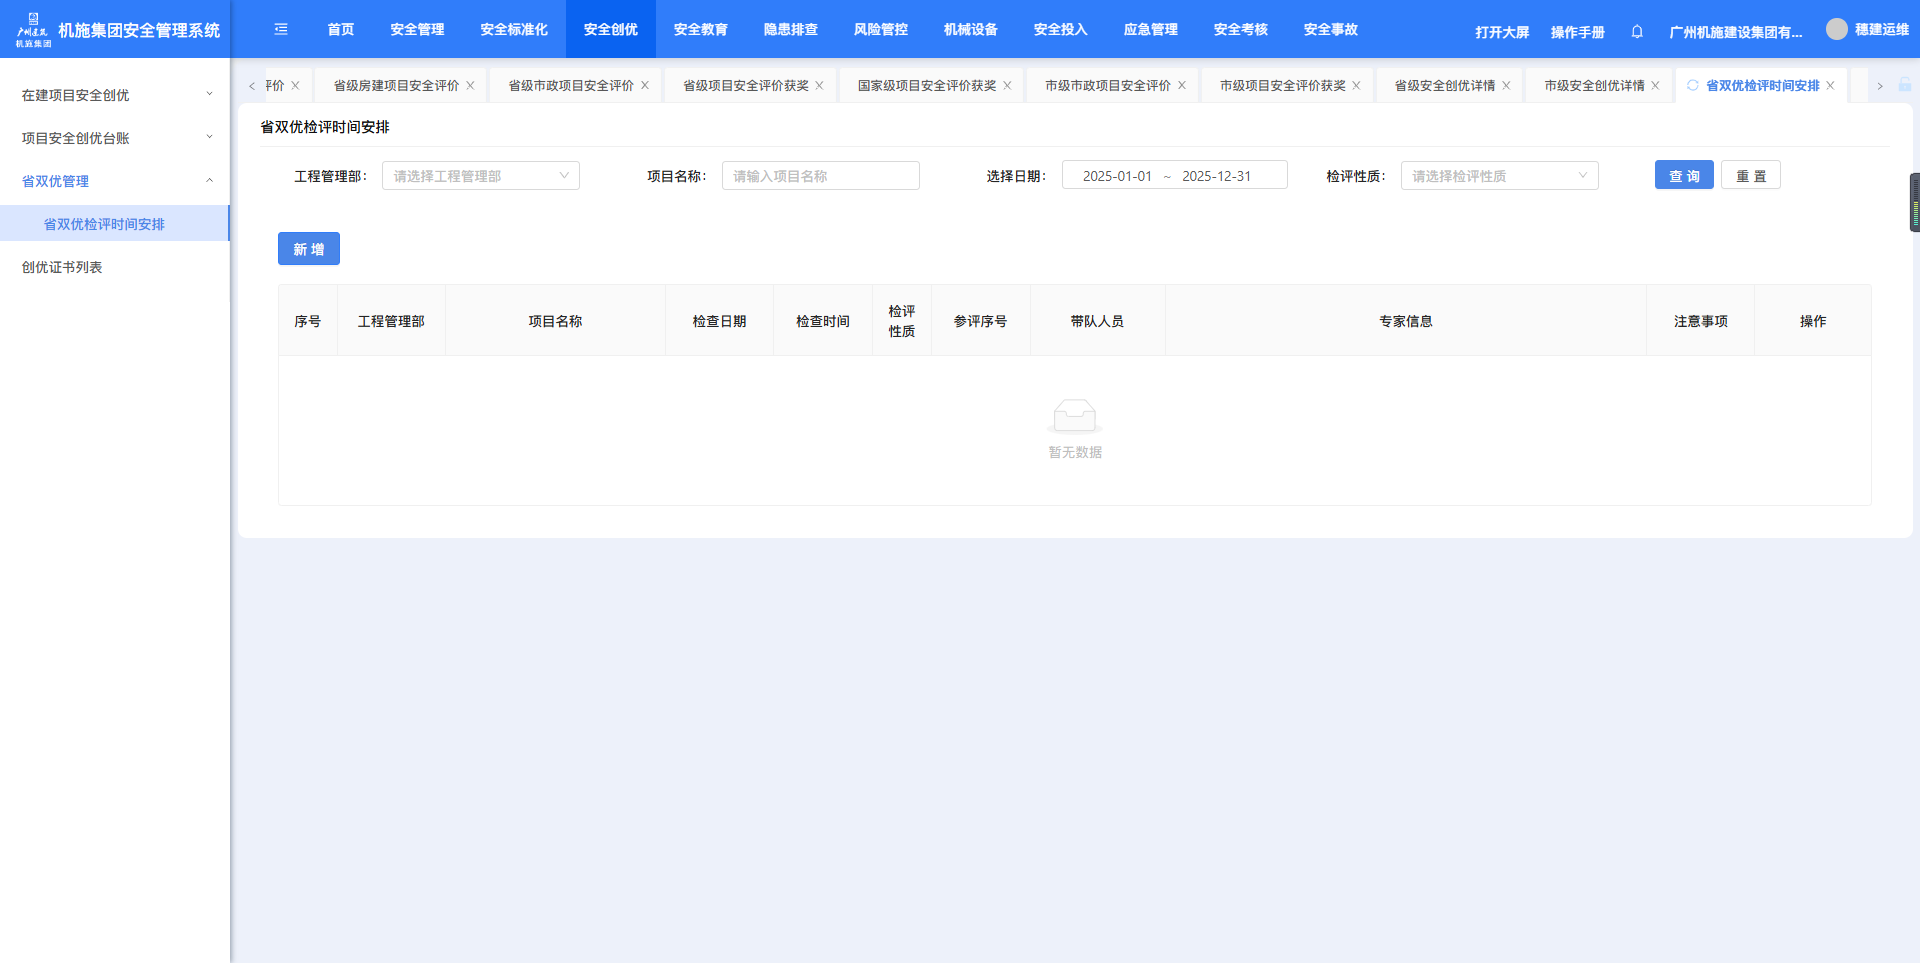Close the 国家级项目安全评价获奖 tab
Image resolution: width=1920 pixels, height=963 pixels.
pyautogui.click(x=1007, y=86)
